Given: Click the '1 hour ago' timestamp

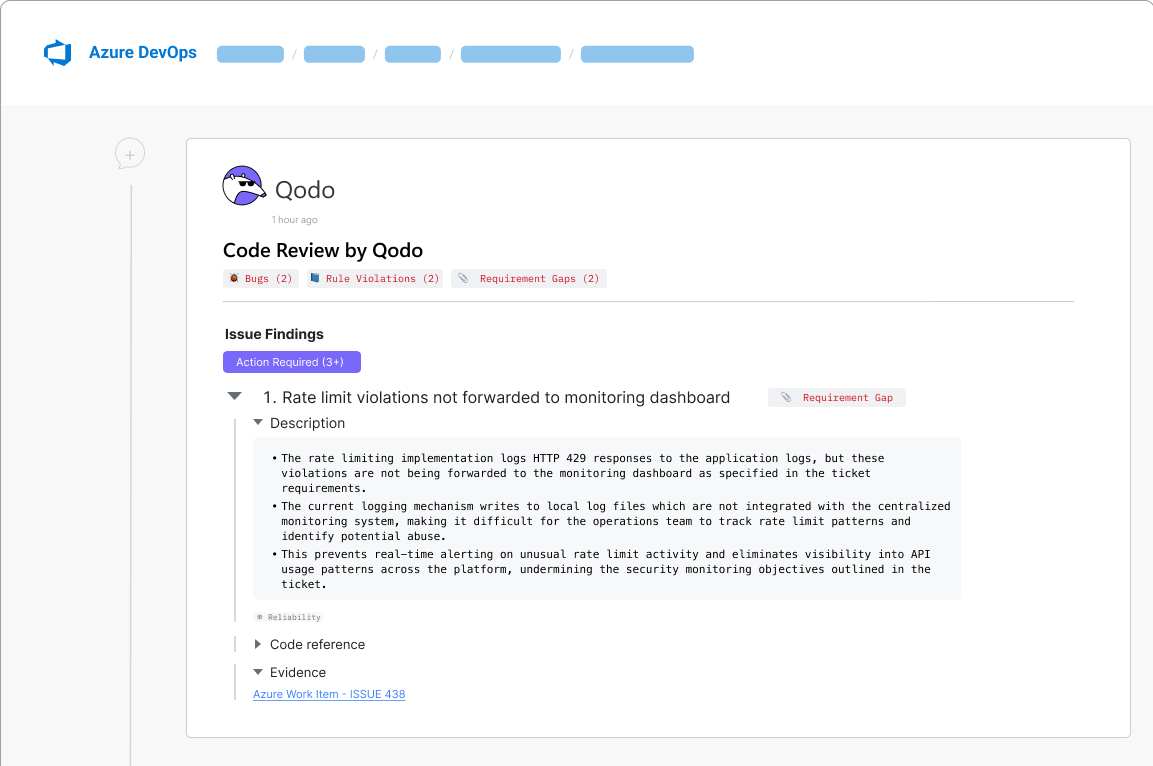Looking at the screenshot, I should [295, 220].
